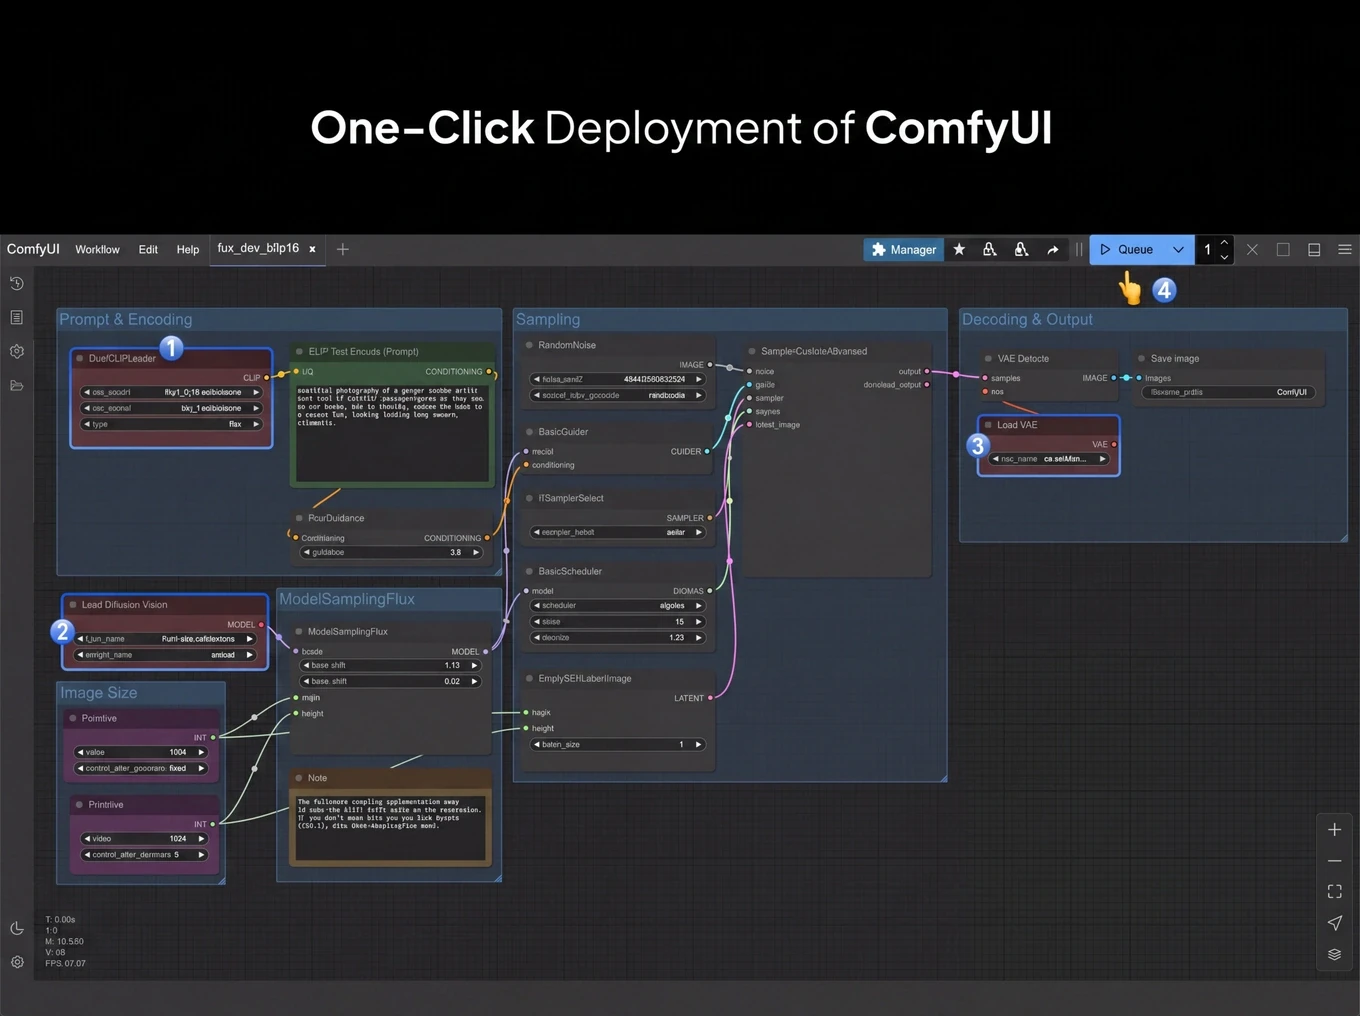Click the Save image filename field
Screen dimensions: 1360x1016
tap(1229, 392)
